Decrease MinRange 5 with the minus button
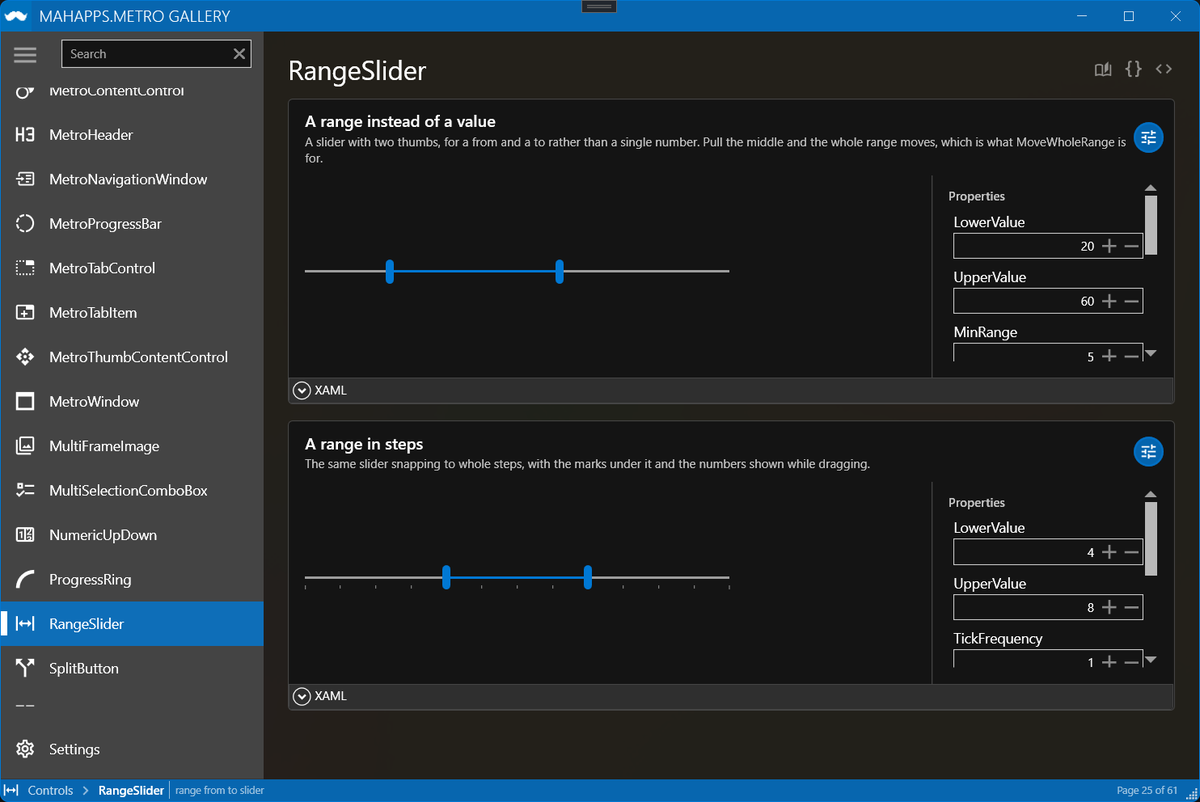Image resolution: width=1200 pixels, height=802 pixels. tap(1131, 356)
